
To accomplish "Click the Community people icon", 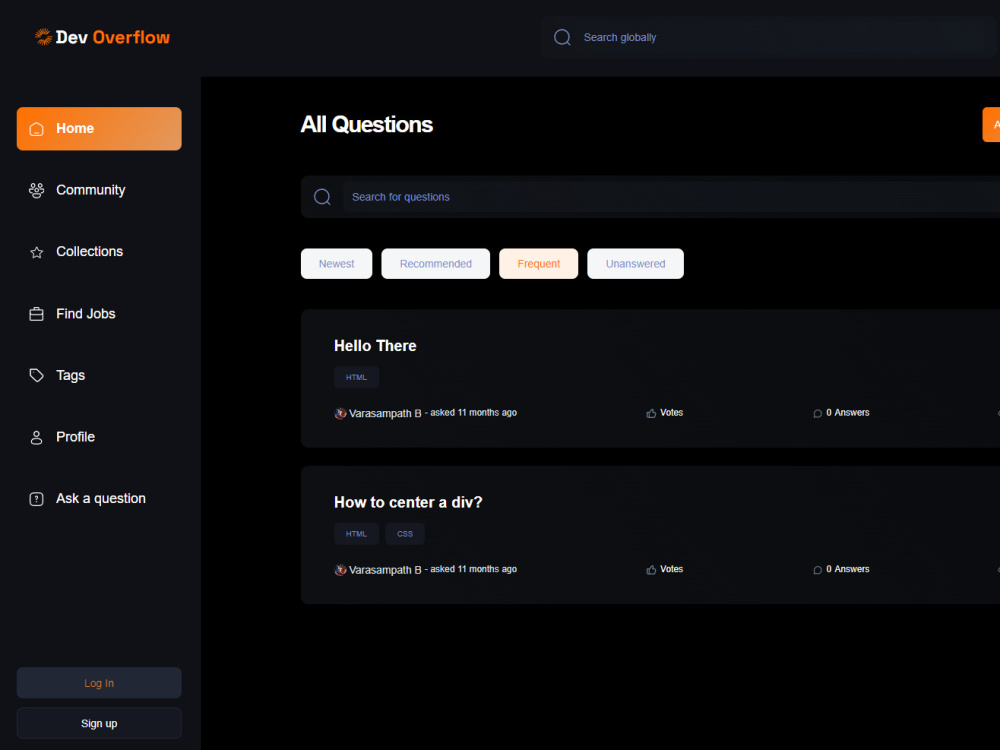I will pyautogui.click(x=36, y=190).
